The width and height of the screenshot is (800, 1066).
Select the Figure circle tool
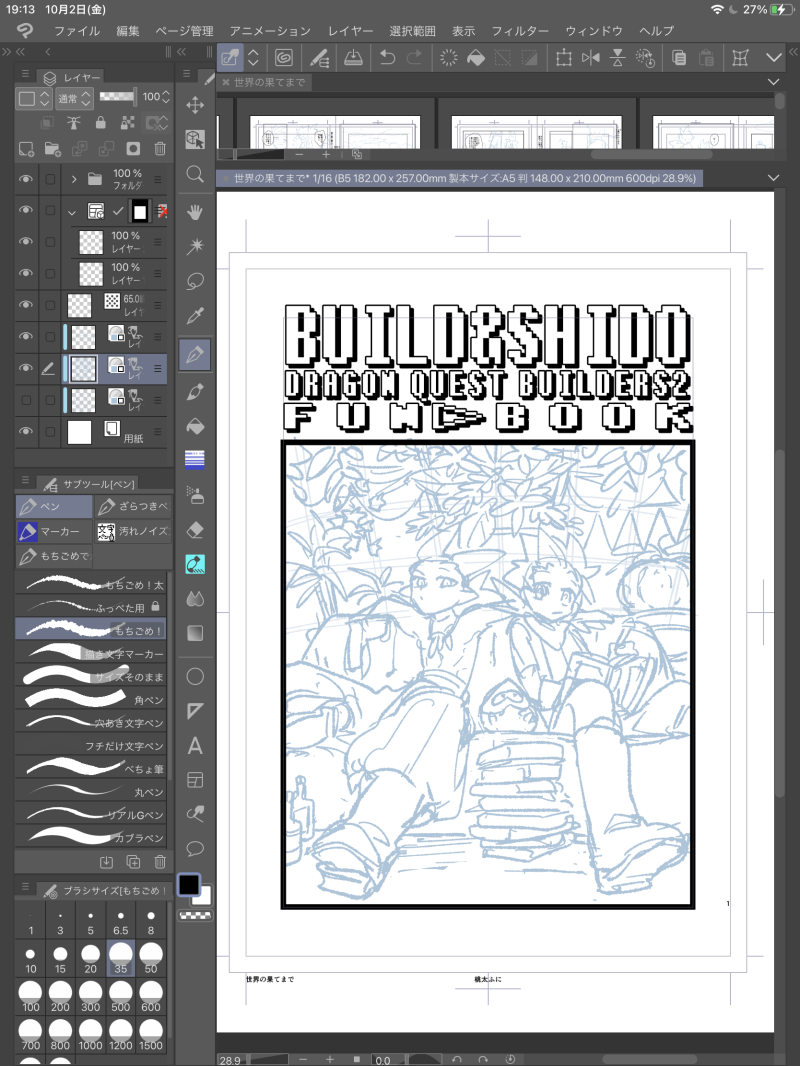point(195,676)
